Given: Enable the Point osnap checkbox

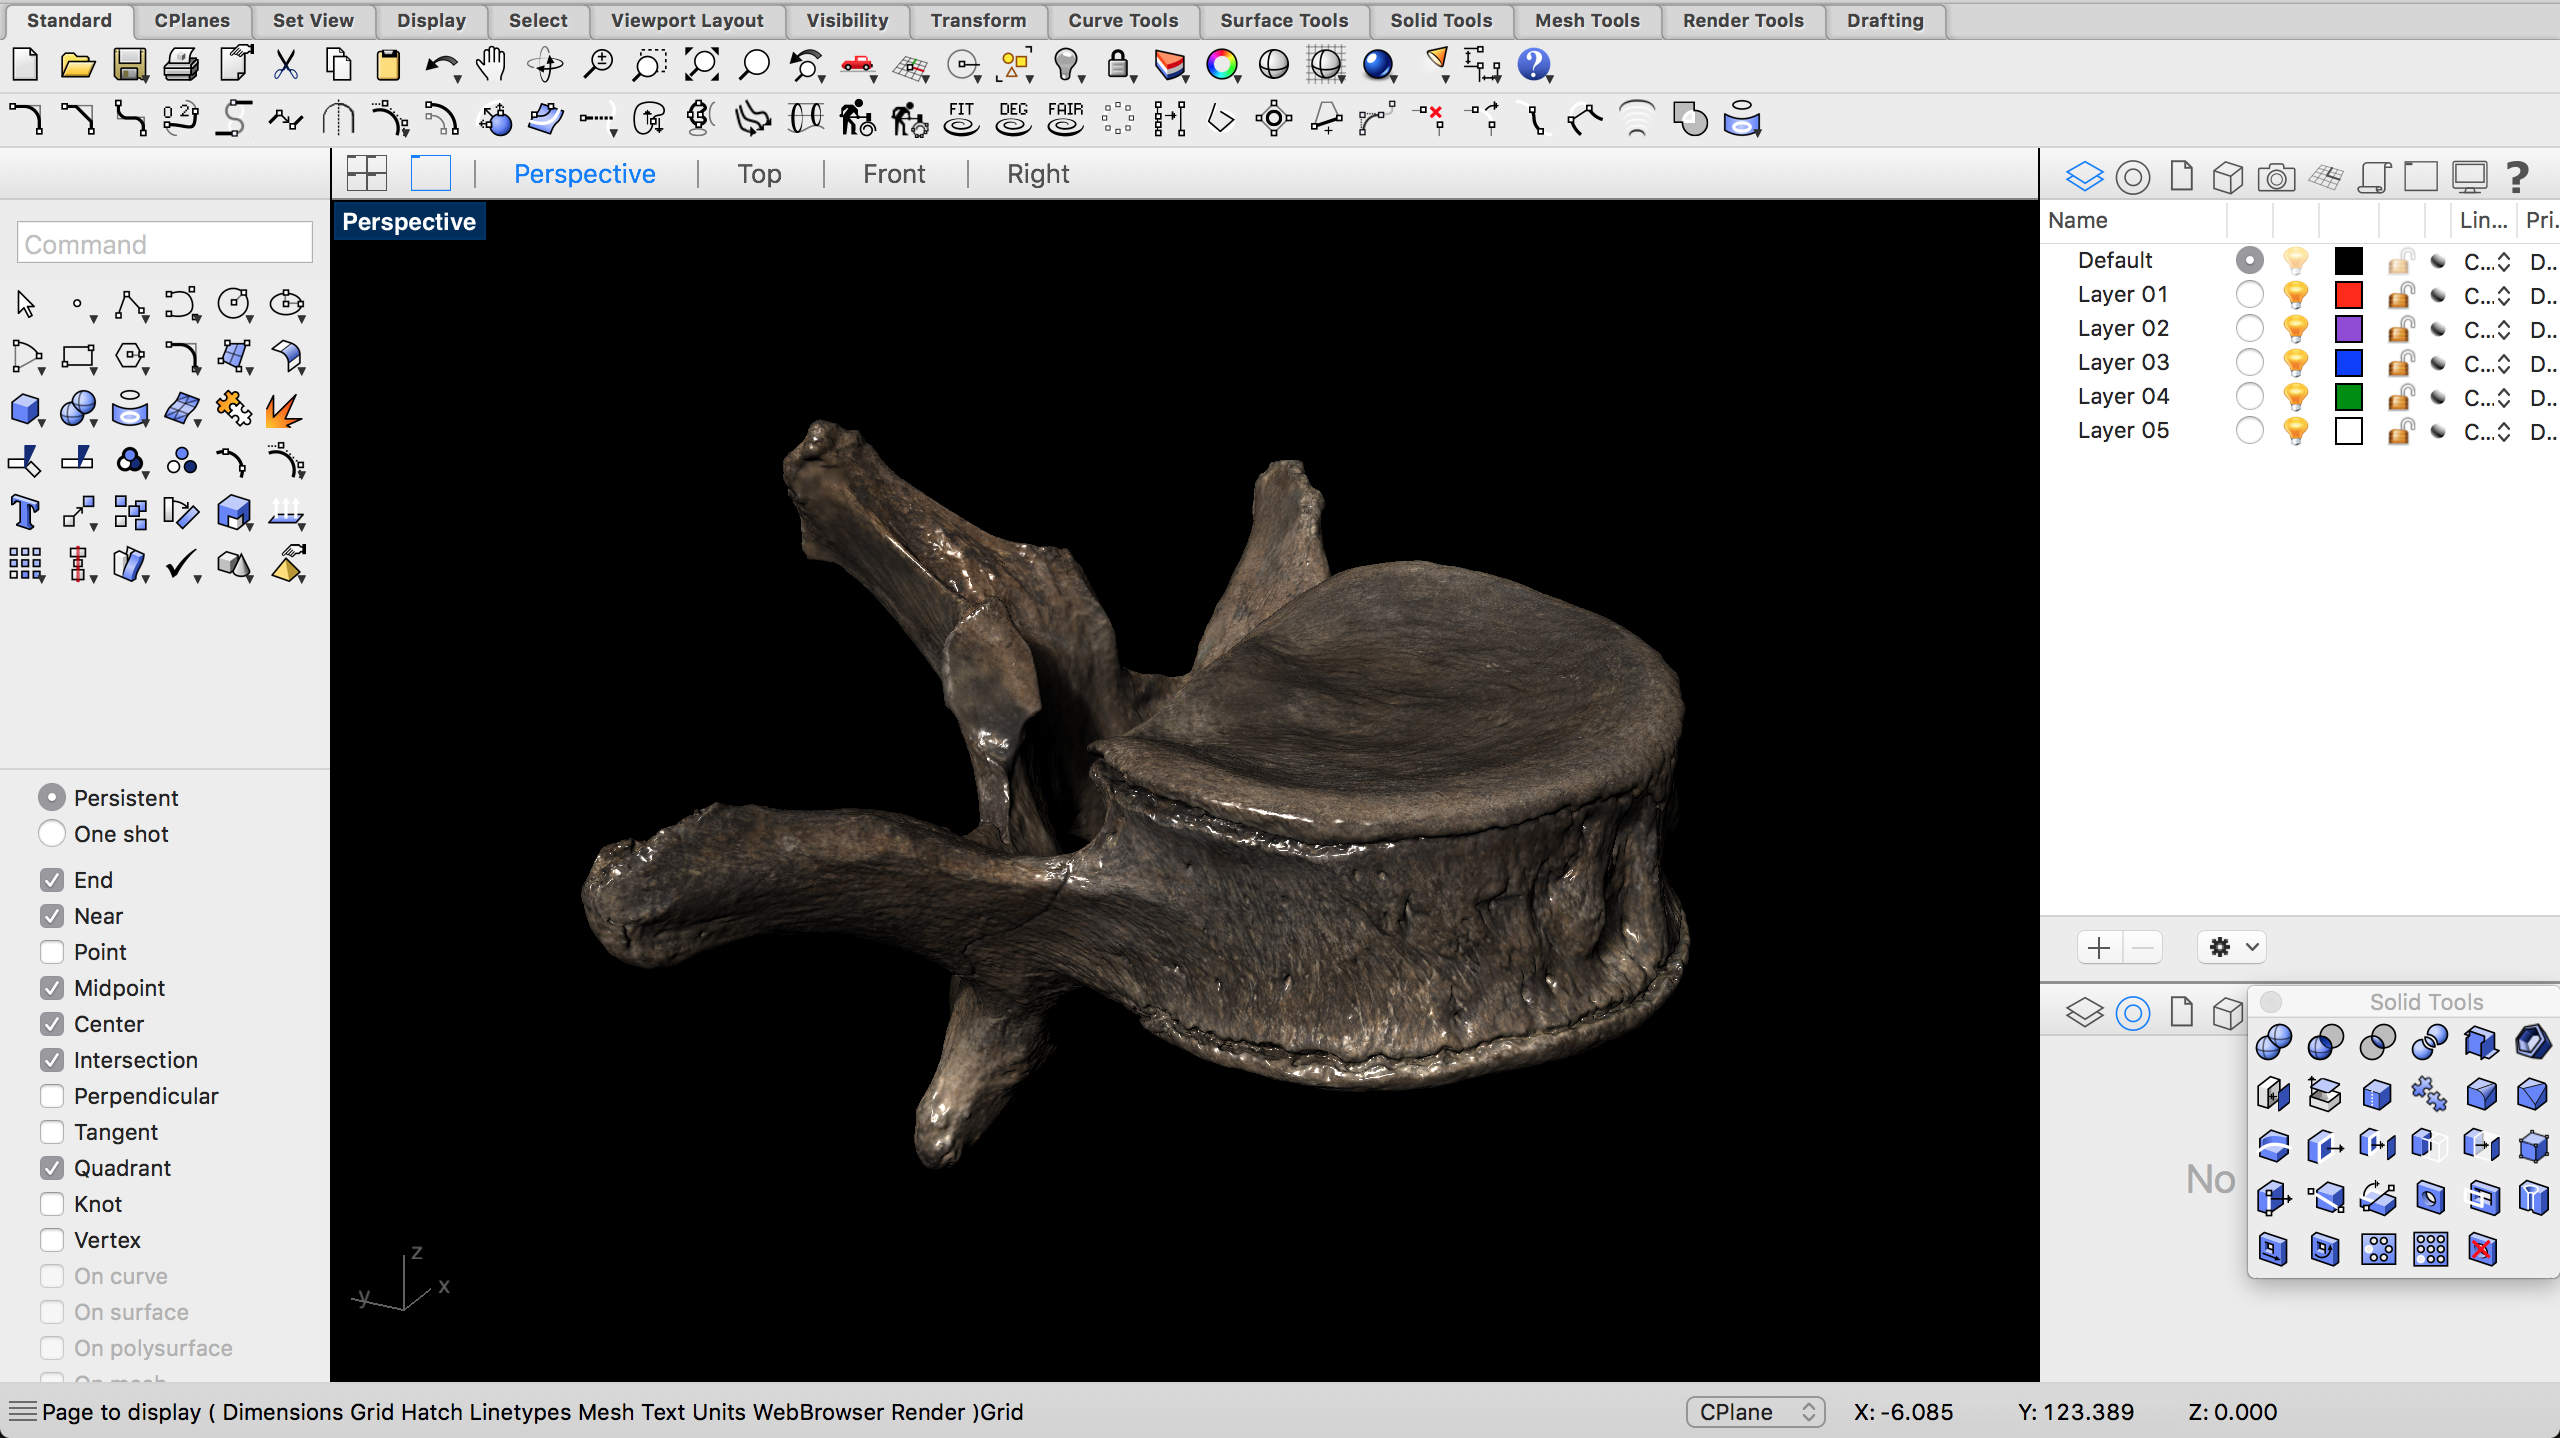Looking at the screenshot, I should (52, 952).
